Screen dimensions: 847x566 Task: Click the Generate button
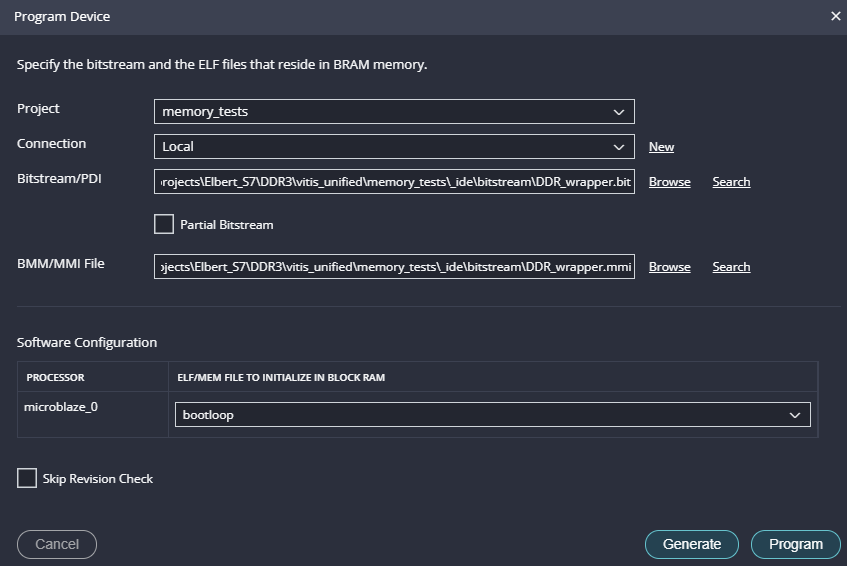coord(691,544)
